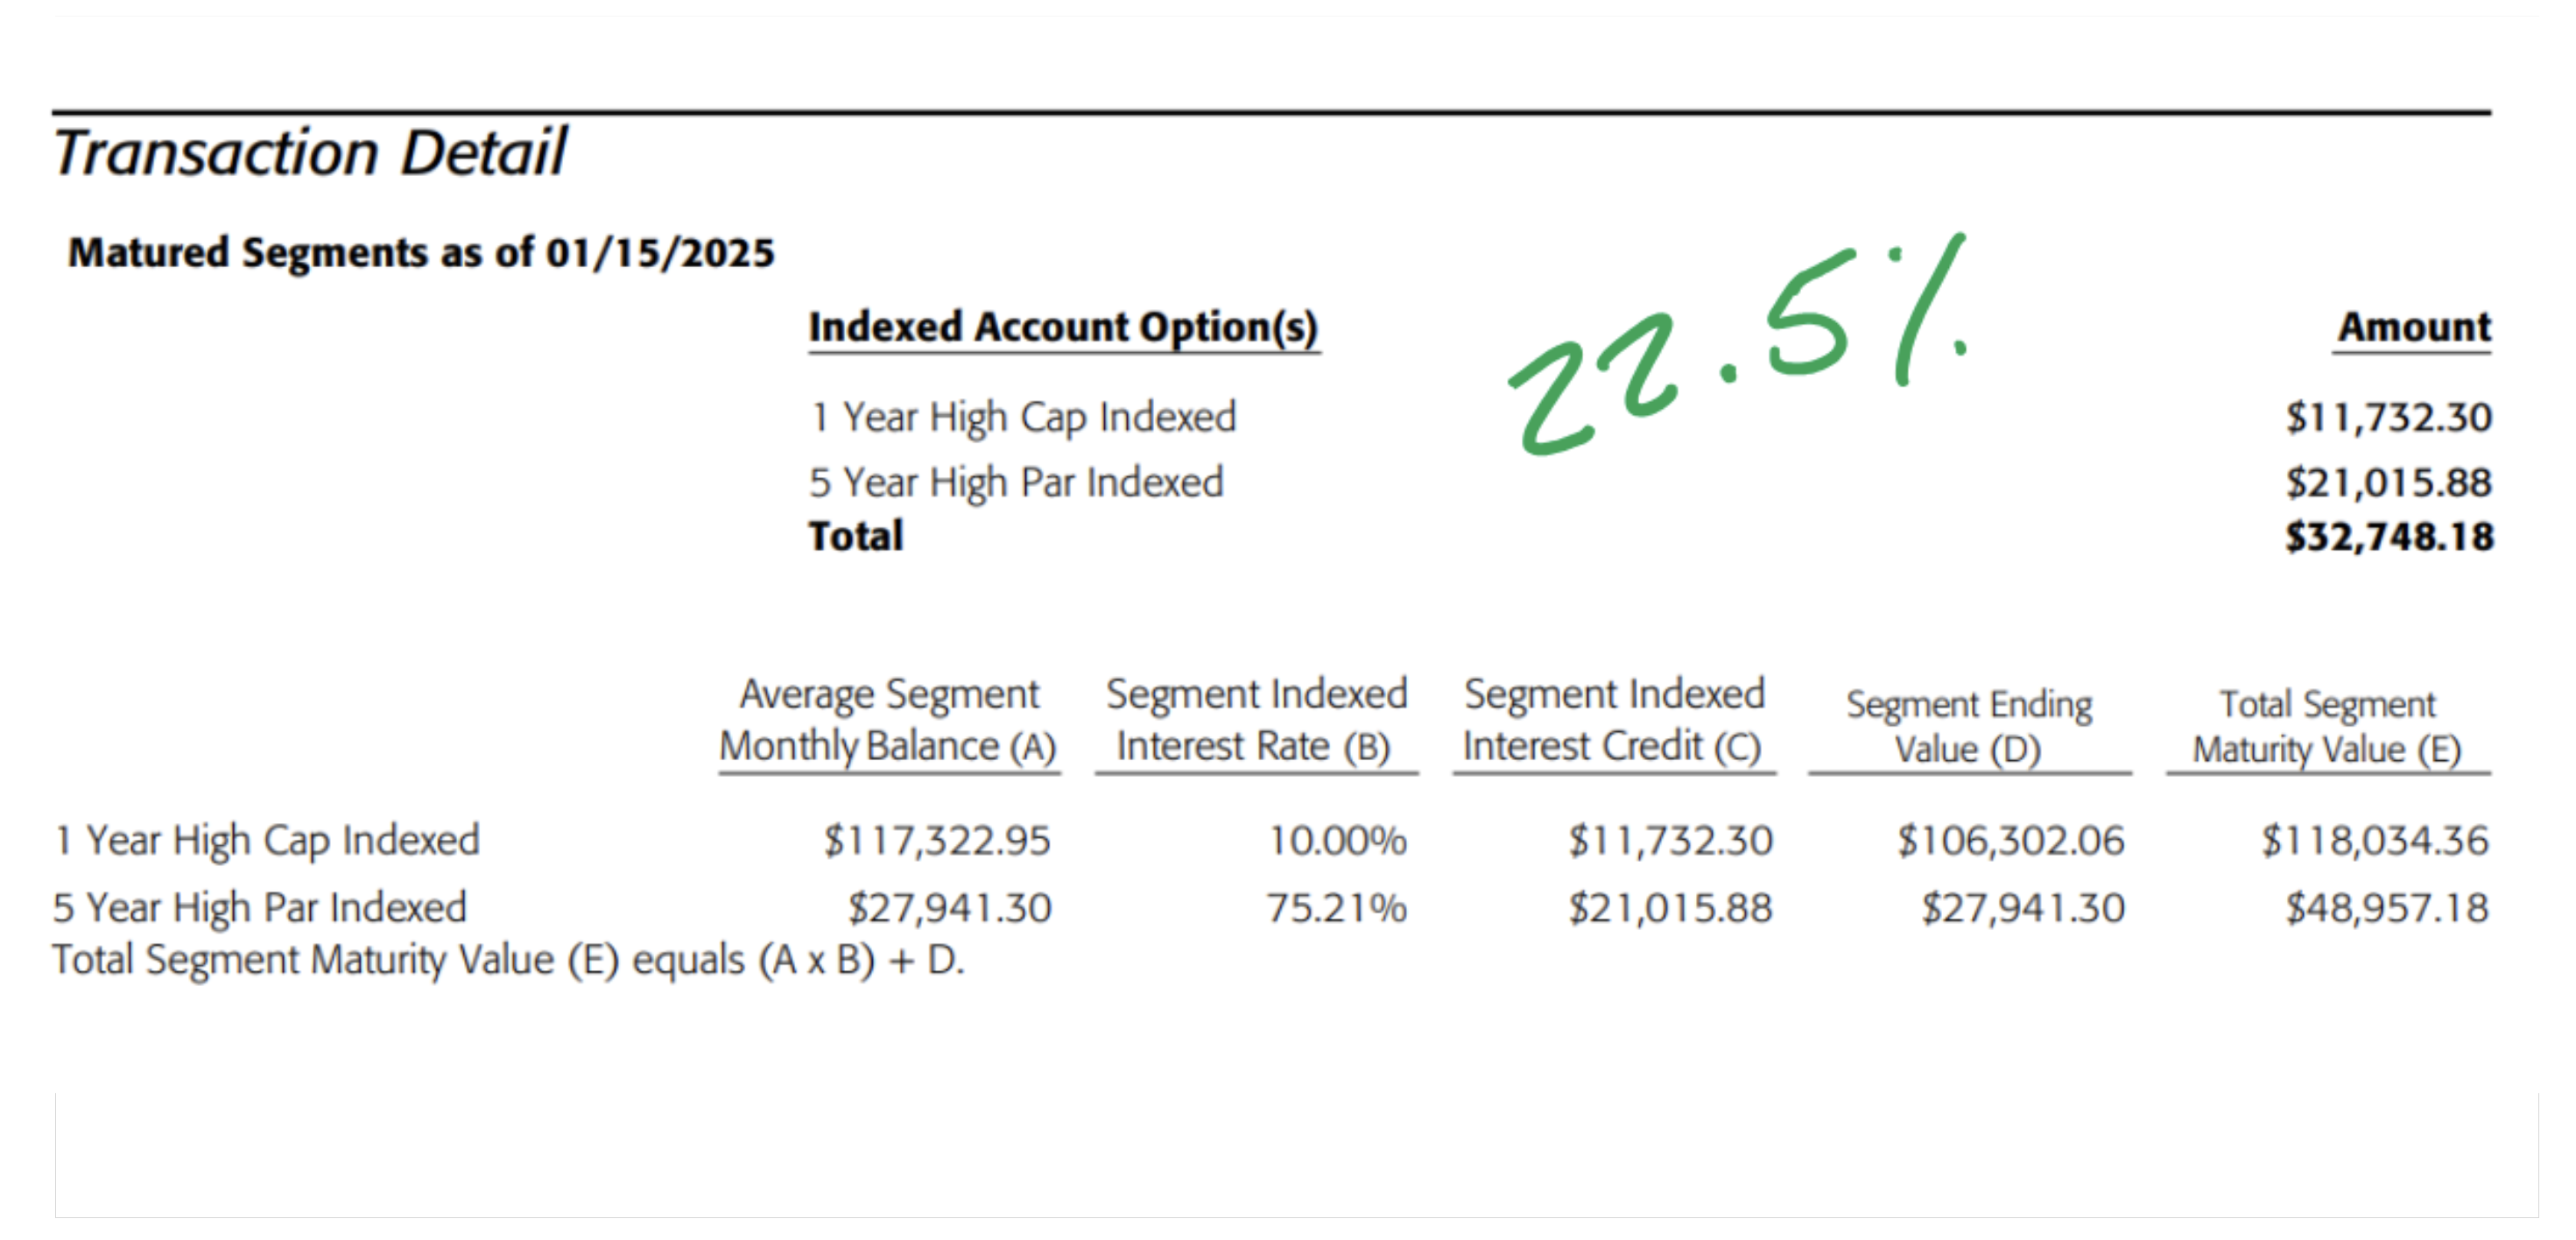Select the Matured Segments date heading
The height and width of the screenshot is (1240, 2576).
(x=420, y=252)
